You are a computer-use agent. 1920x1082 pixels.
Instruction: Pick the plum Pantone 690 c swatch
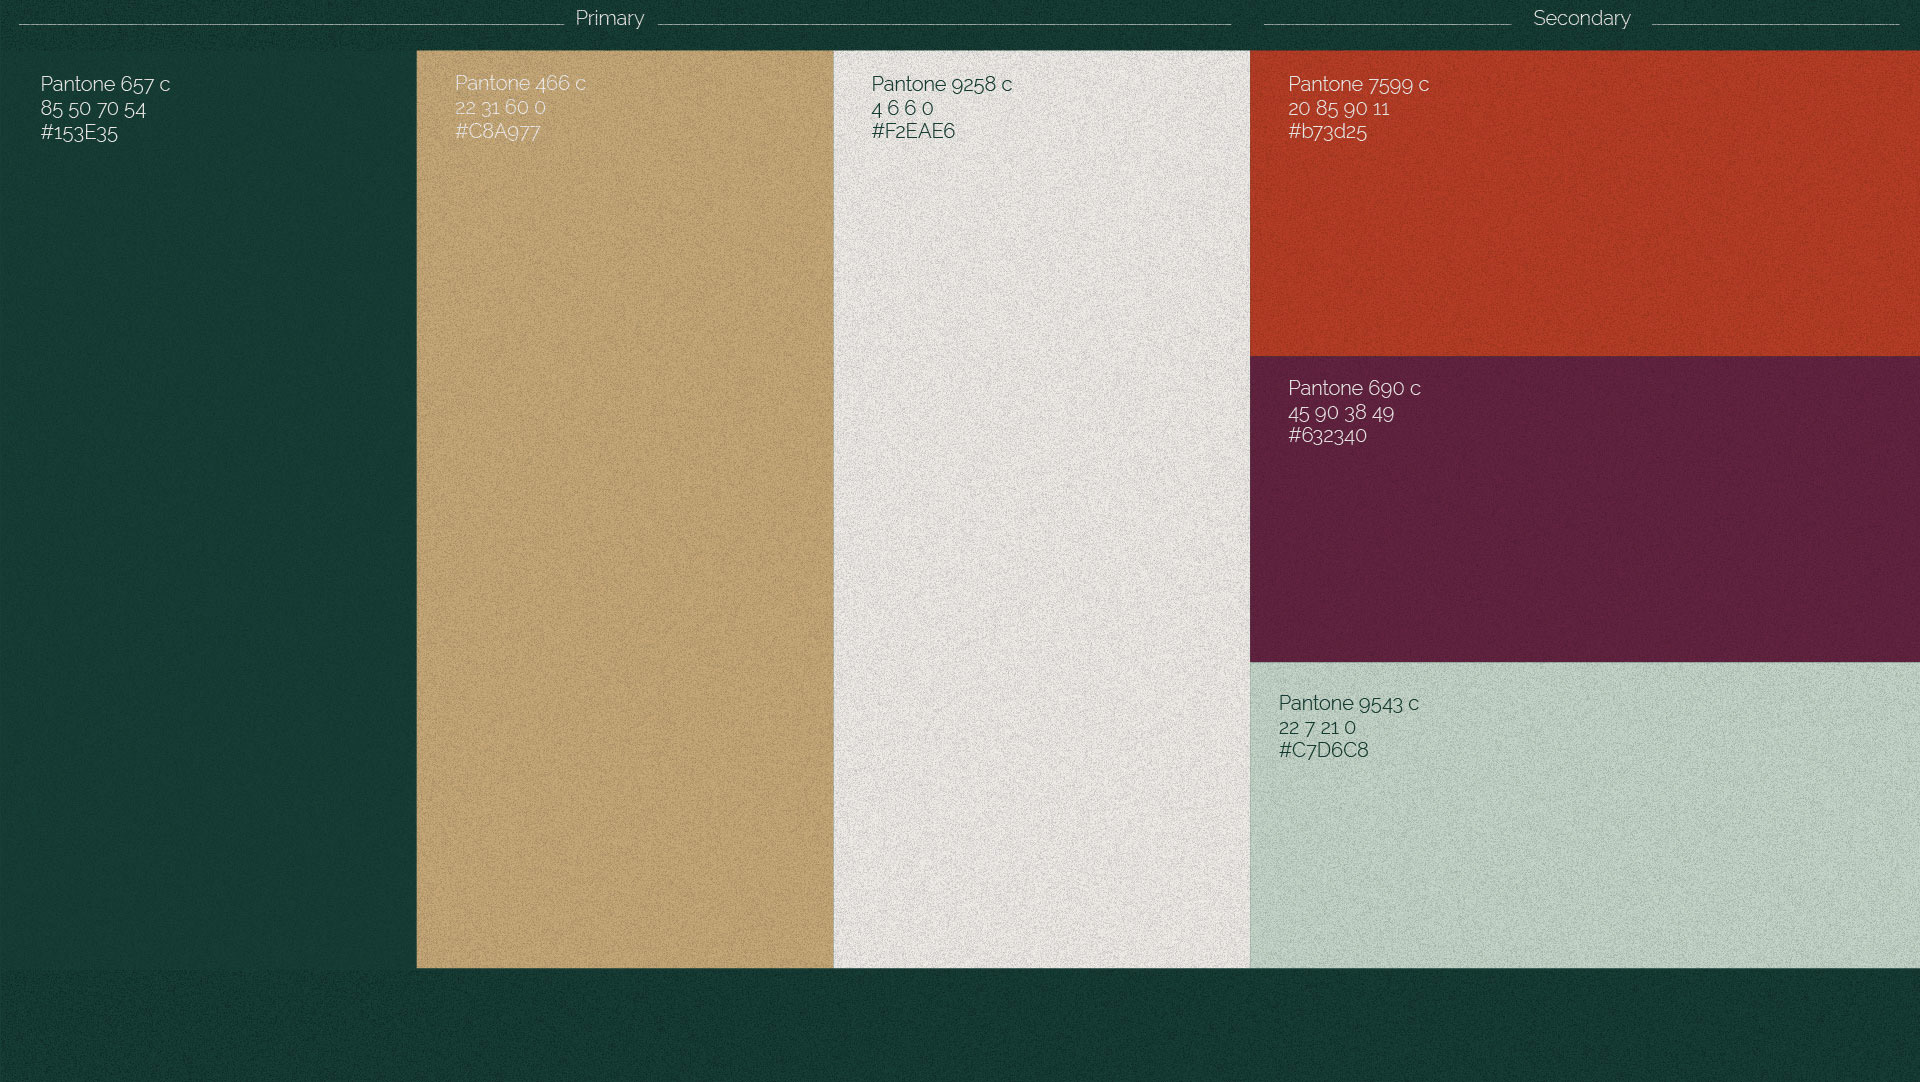1585,509
